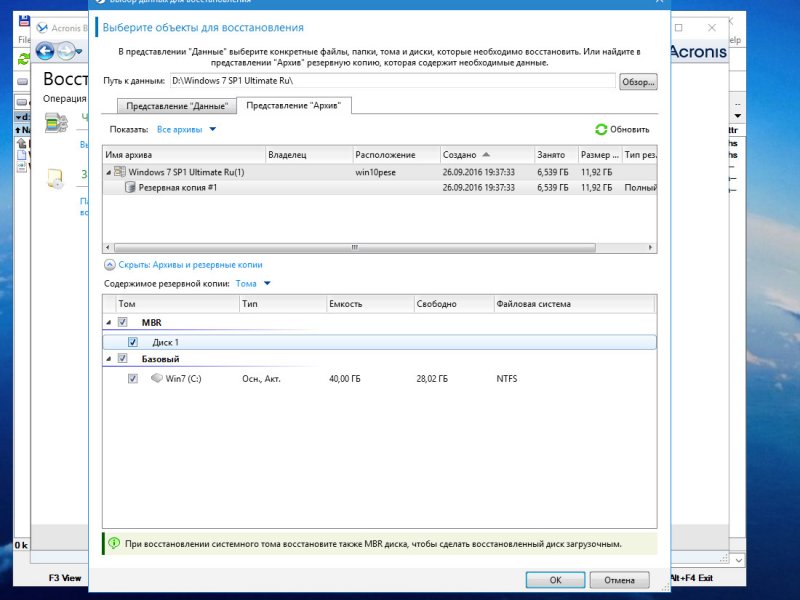Click F3 View in the background file manager

(x=65, y=578)
